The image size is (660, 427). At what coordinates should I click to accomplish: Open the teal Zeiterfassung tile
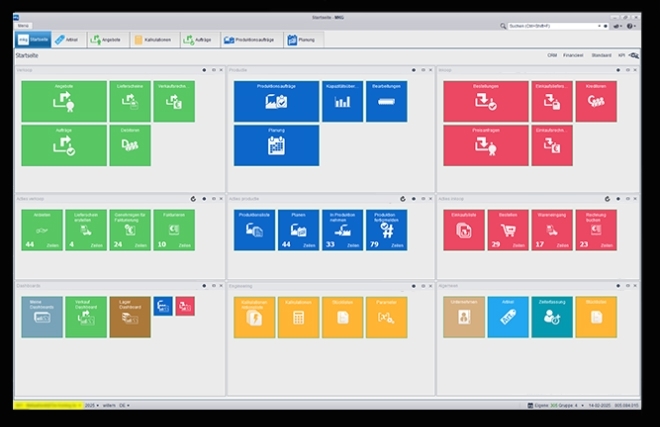pyautogui.click(x=552, y=316)
